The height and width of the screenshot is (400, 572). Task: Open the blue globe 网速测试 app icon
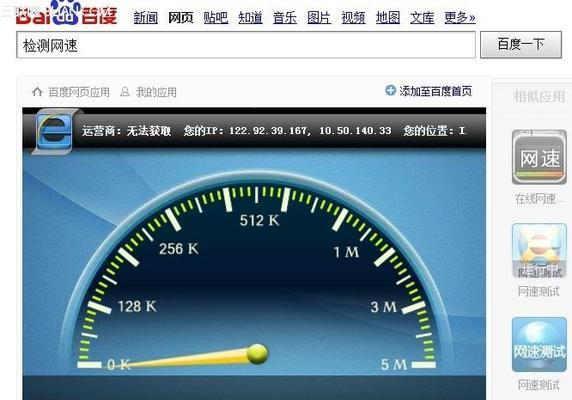[539, 345]
